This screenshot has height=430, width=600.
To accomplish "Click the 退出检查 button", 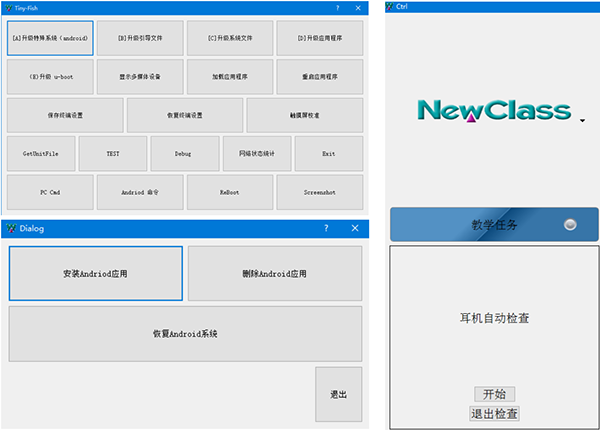I will tap(494, 413).
